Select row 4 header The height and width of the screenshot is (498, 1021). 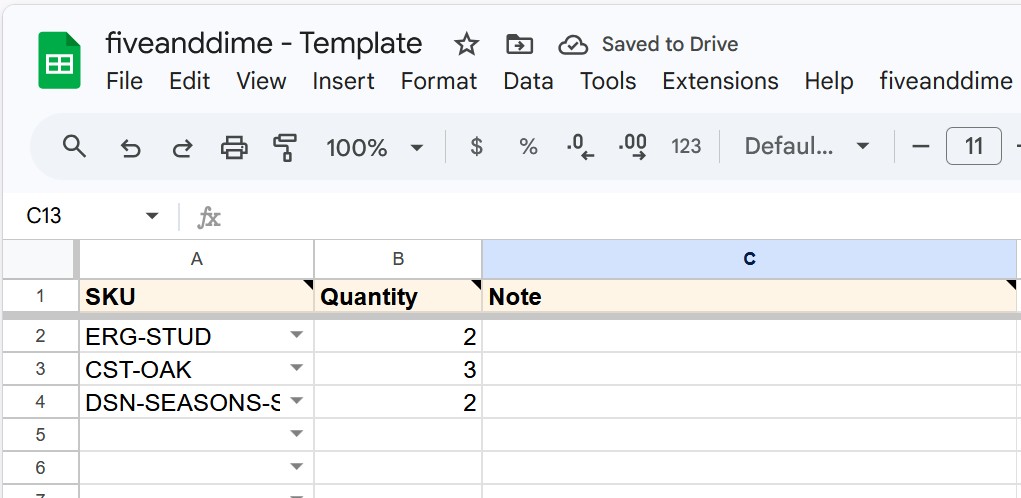click(x=40, y=402)
